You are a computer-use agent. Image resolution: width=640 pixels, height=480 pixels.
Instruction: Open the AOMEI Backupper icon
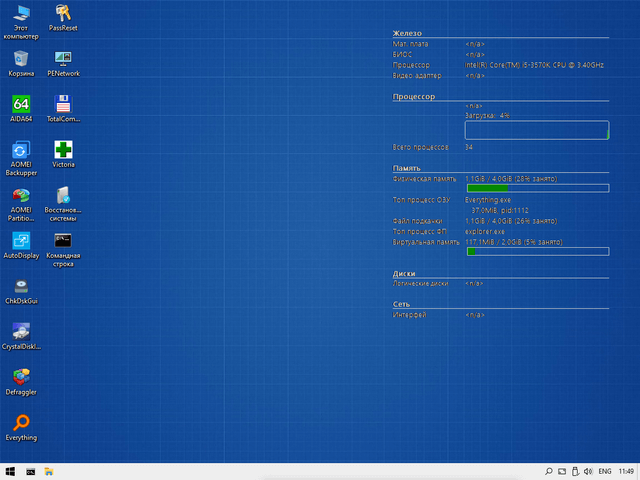(x=21, y=151)
